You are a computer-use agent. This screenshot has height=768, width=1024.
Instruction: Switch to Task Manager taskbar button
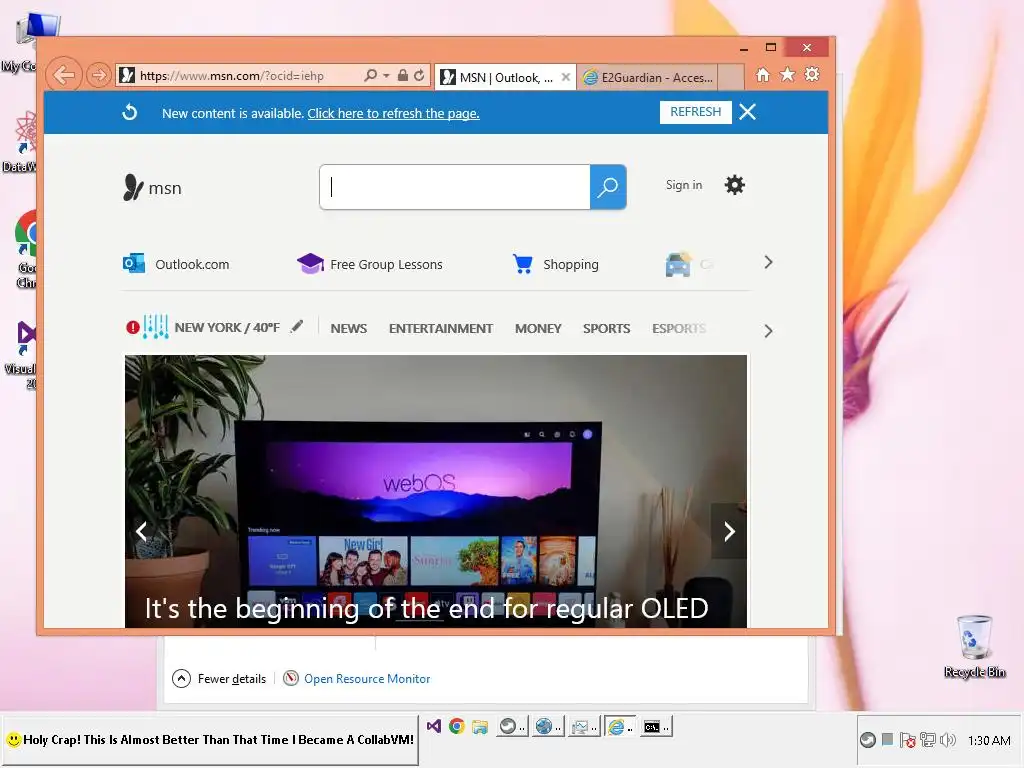click(584, 726)
